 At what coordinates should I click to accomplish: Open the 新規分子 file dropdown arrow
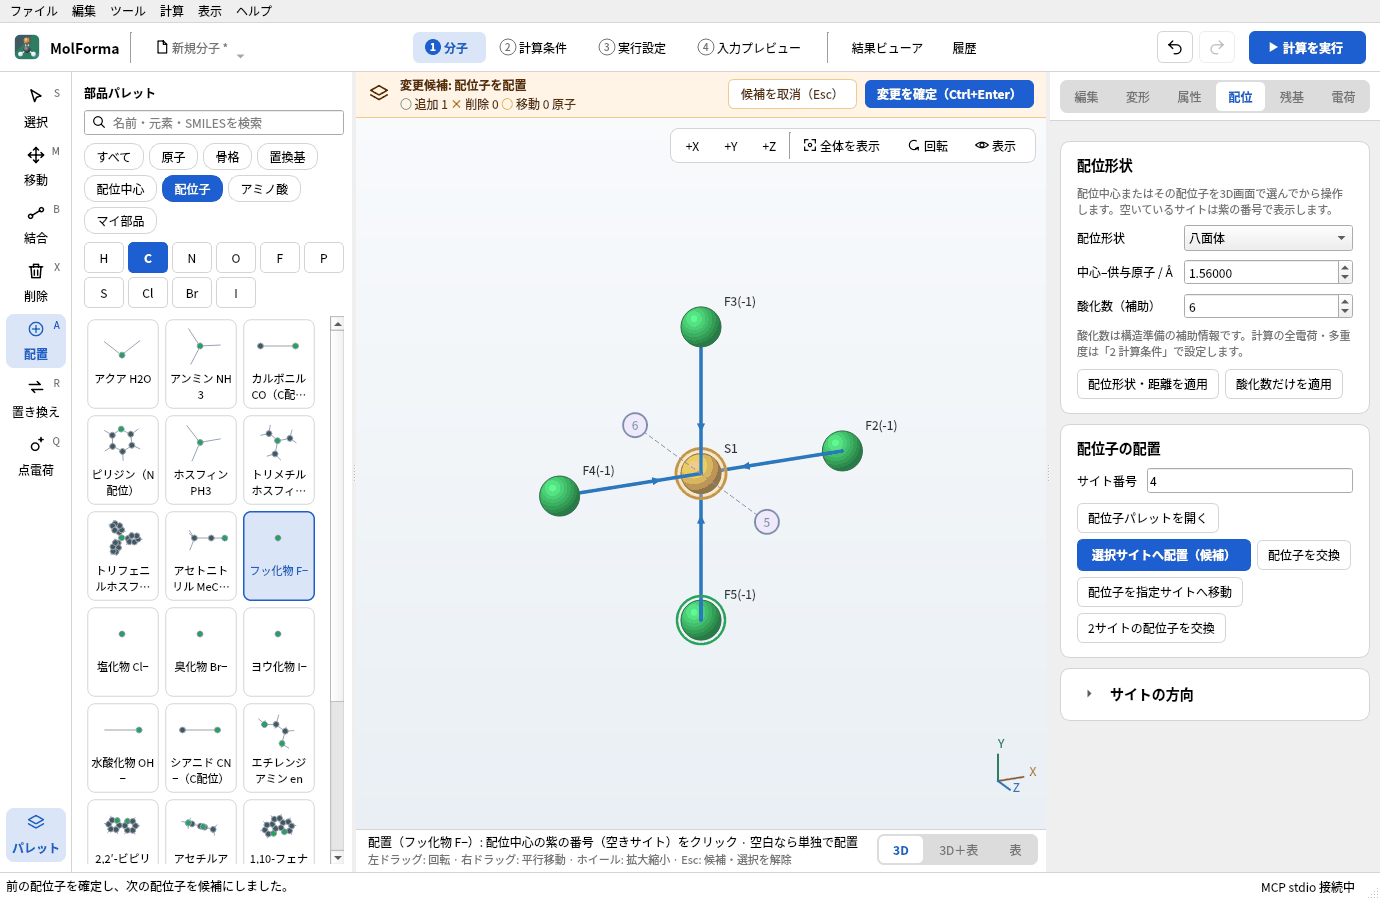(x=240, y=55)
